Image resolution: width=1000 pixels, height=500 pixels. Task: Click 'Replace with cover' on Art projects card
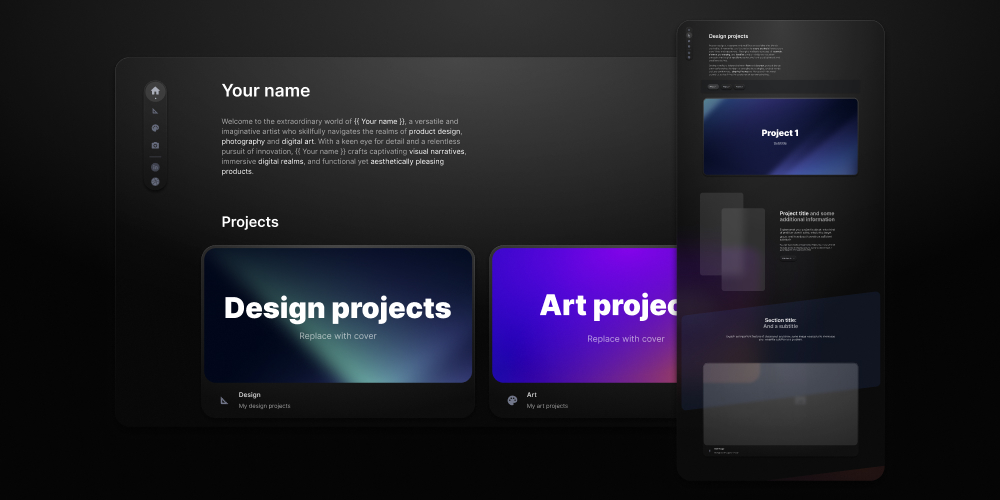click(x=626, y=339)
